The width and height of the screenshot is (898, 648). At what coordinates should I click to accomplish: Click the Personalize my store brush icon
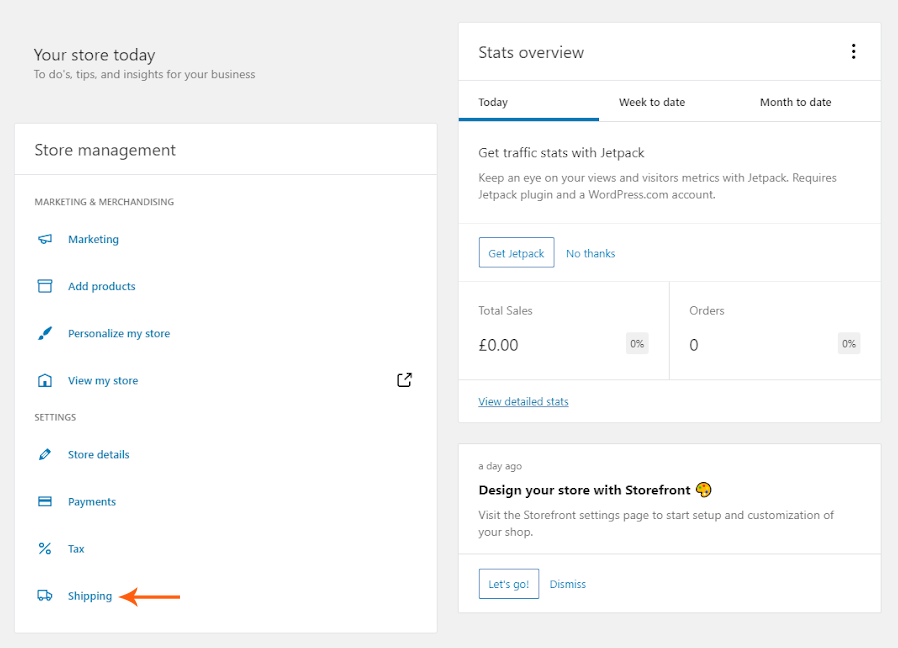(x=44, y=334)
